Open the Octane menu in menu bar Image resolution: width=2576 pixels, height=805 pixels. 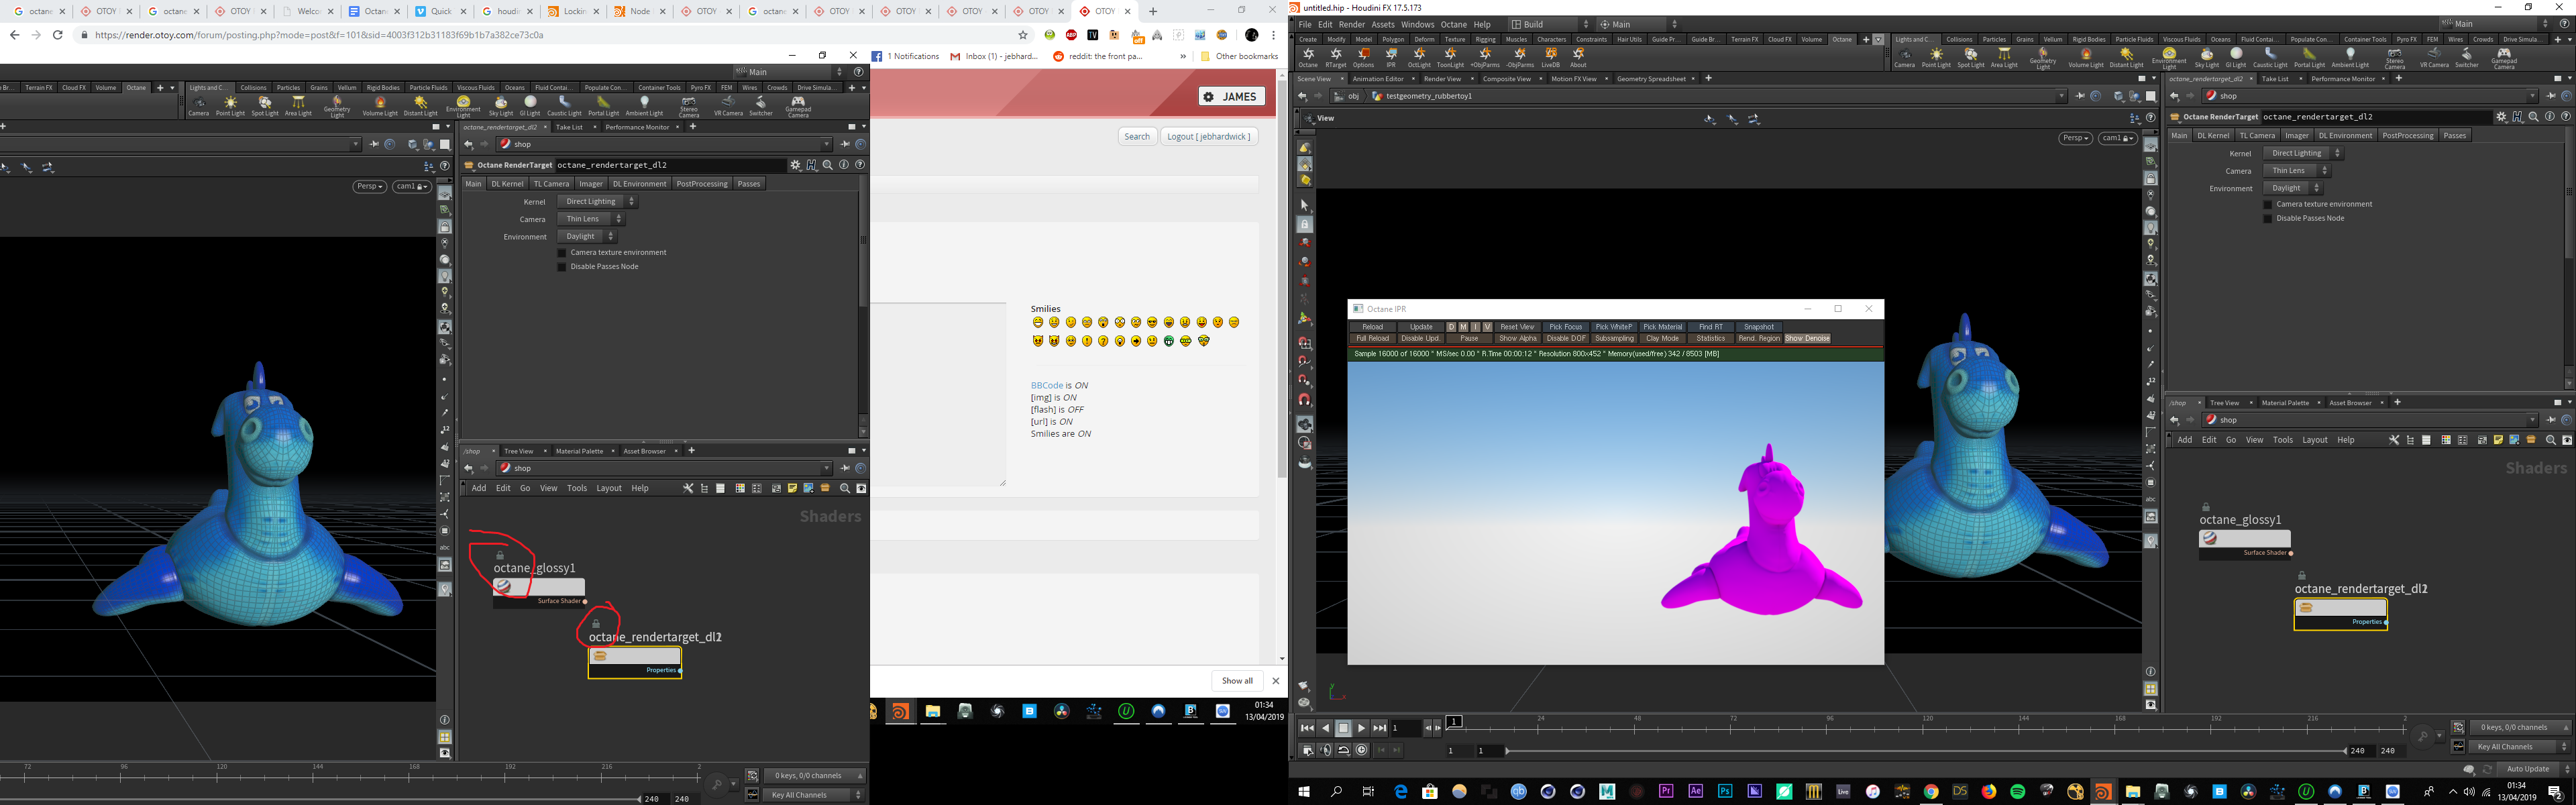click(1453, 24)
